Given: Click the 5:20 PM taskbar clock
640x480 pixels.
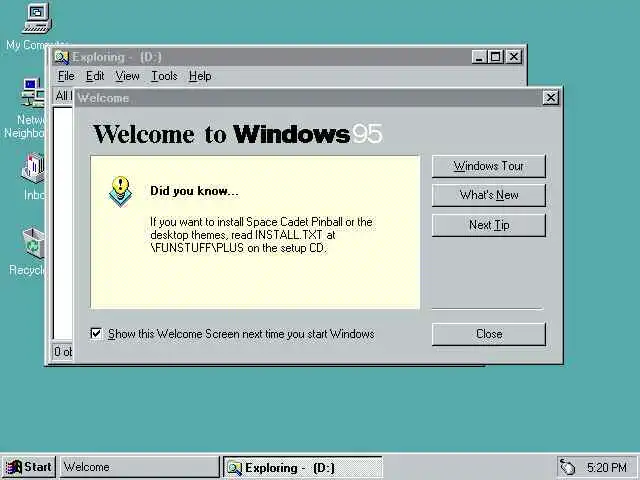Looking at the screenshot, I should pyautogui.click(x=607, y=467).
